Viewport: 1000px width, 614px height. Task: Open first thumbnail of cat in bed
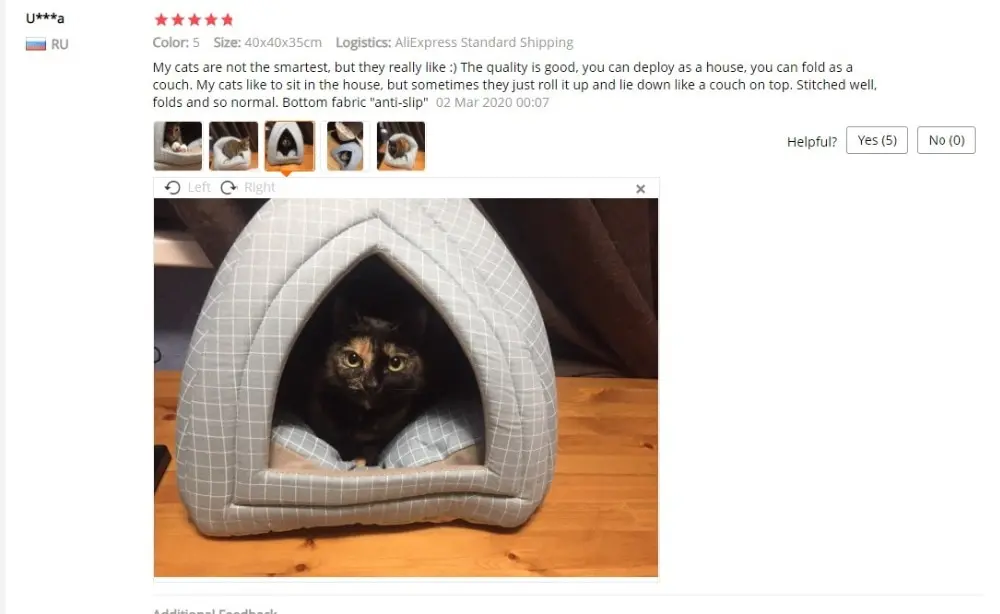(x=178, y=146)
